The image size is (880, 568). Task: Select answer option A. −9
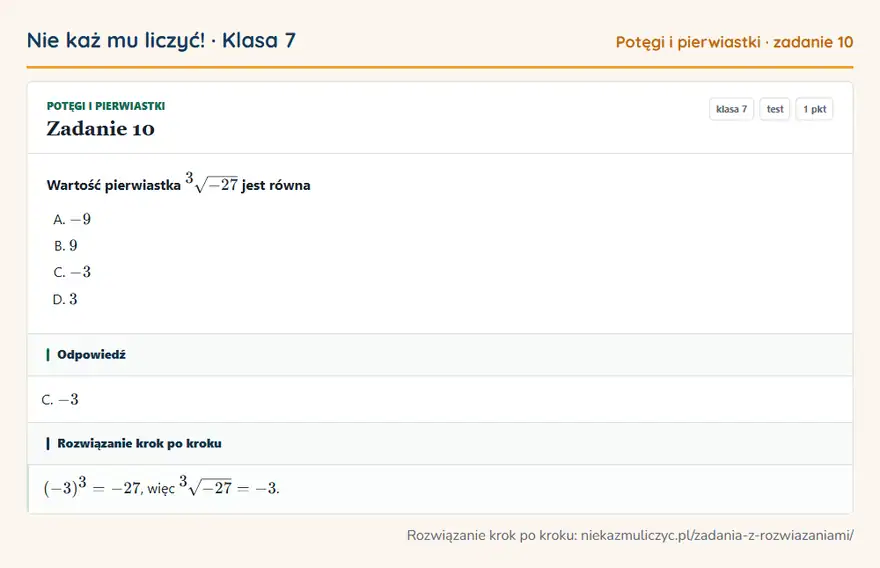point(72,219)
